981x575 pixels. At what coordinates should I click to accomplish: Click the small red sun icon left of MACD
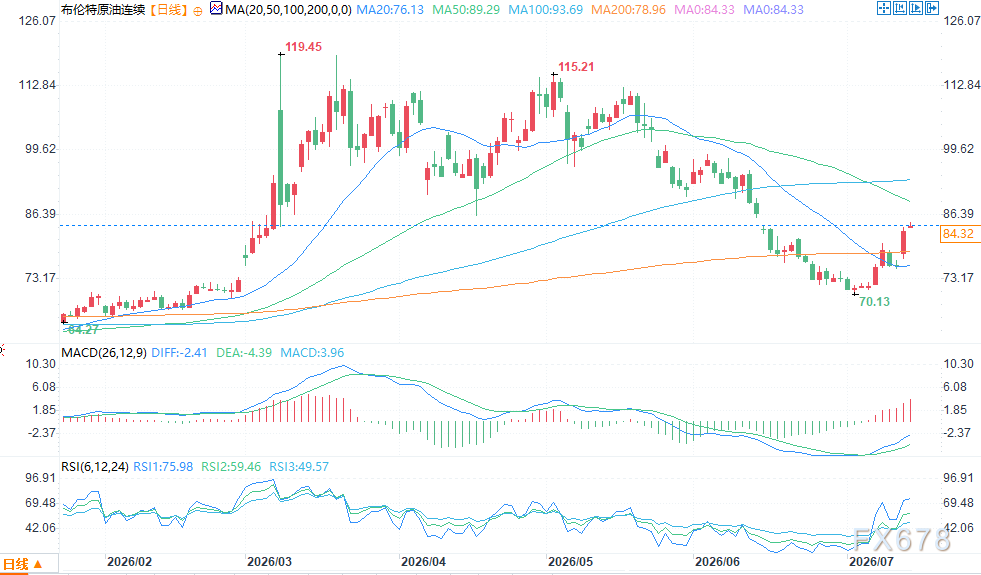[x=2, y=350]
